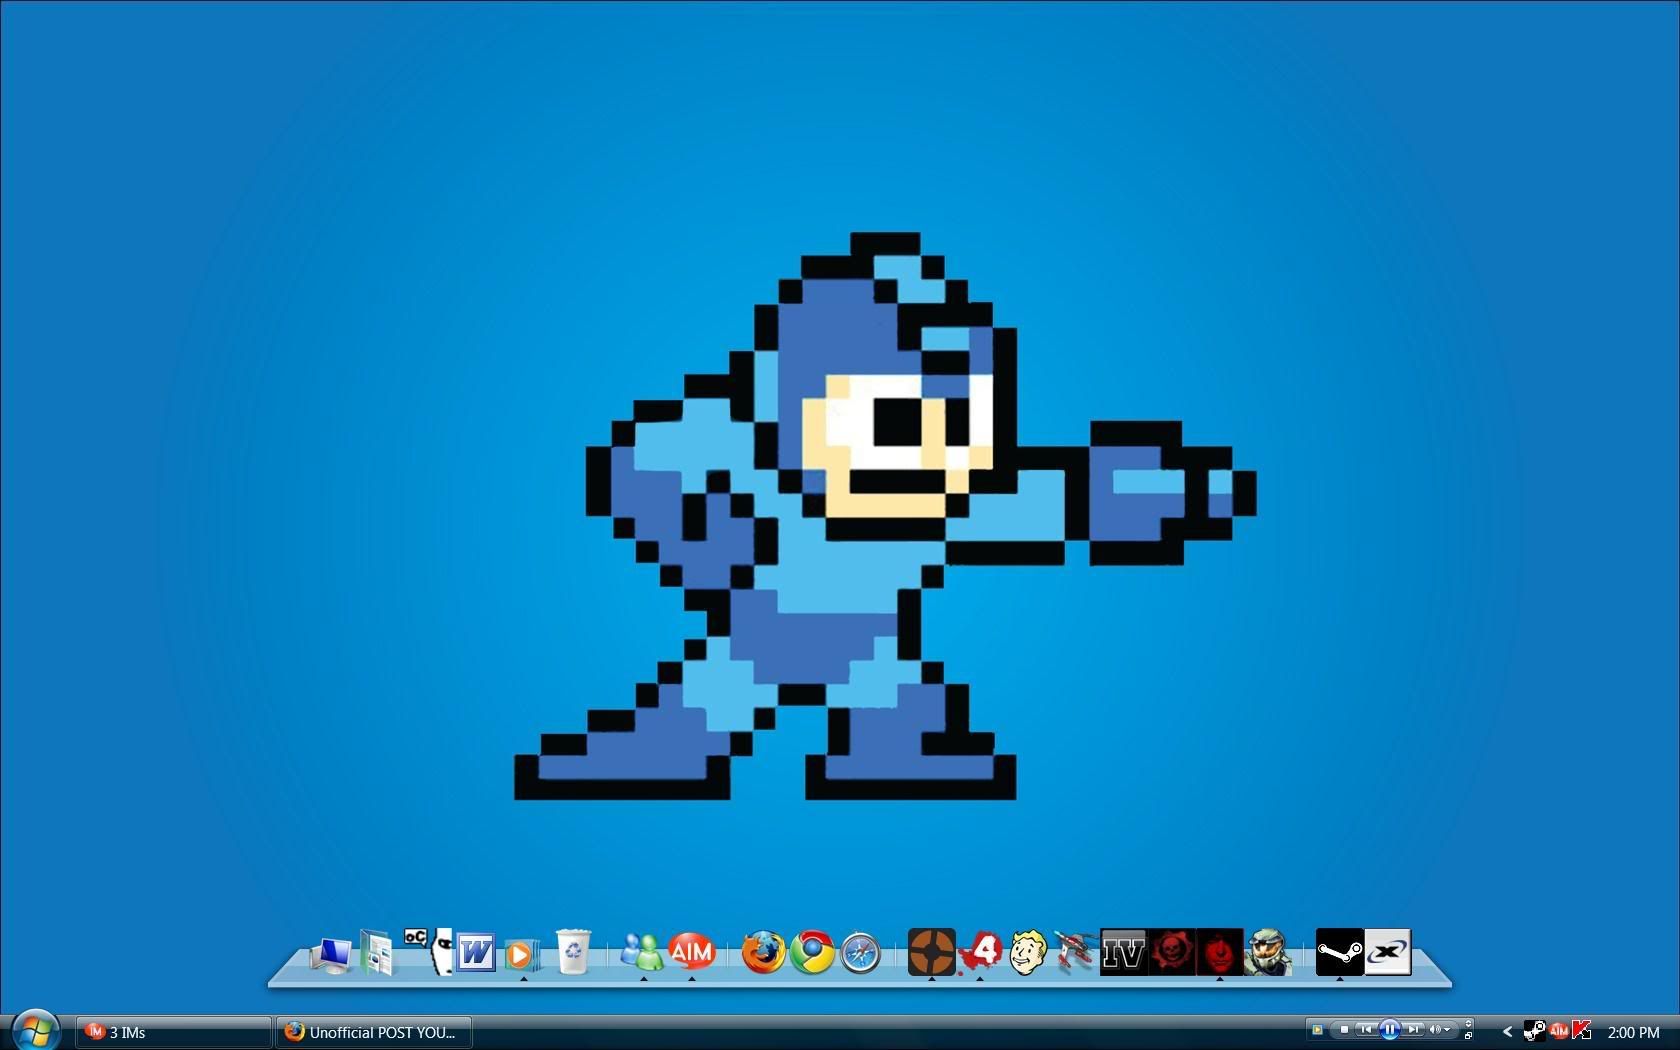1680x1050 pixels.
Task: Launch second Gears of War dock icon
Action: coord(1219,952)
